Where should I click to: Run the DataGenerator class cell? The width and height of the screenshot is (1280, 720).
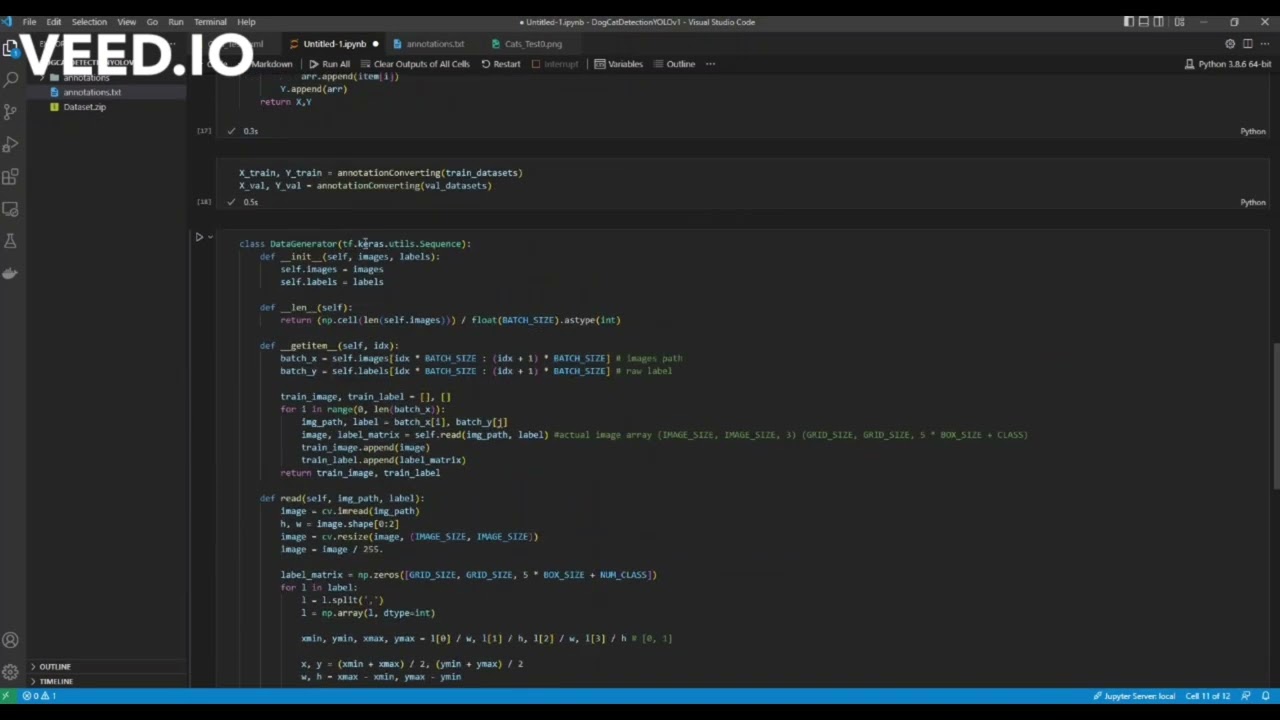[x=199, y=237]
